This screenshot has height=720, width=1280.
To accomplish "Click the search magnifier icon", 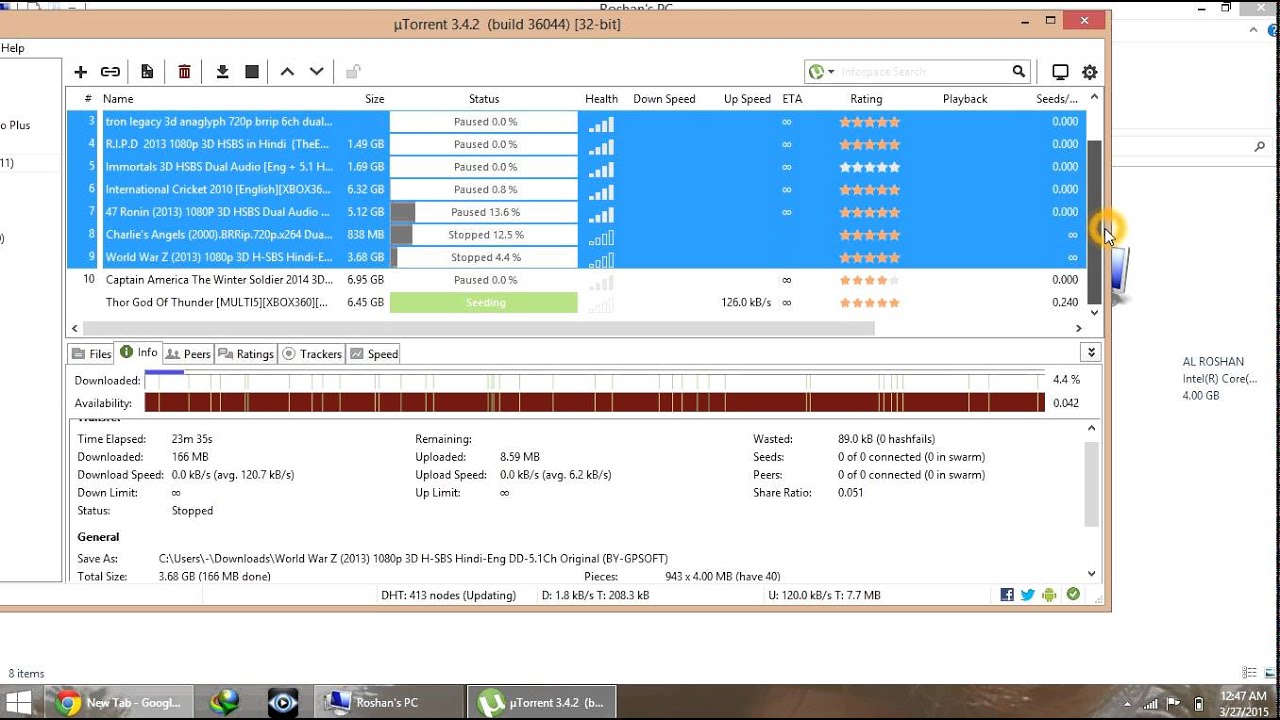I will click(x=1018, y=72).
